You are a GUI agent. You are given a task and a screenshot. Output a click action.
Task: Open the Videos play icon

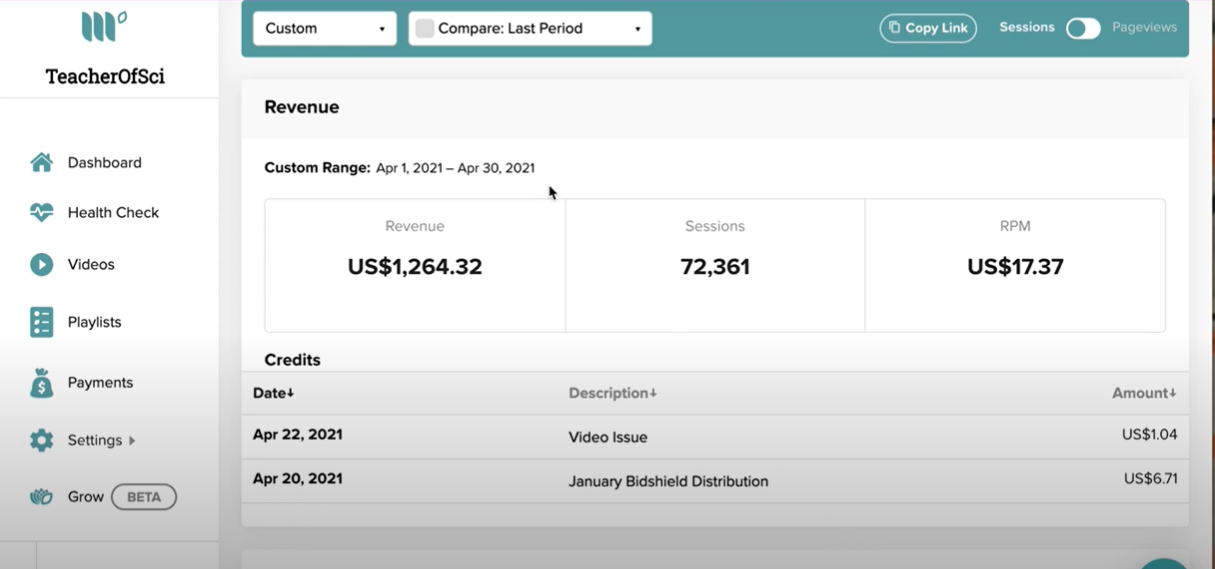coord(41,264)
